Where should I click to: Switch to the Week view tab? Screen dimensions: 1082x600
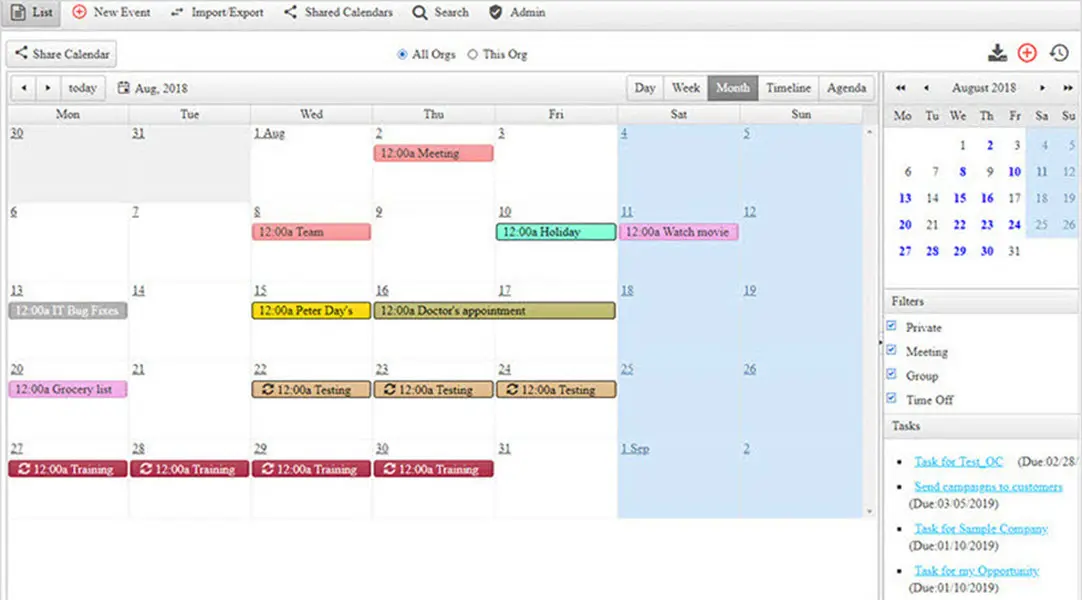(685, 88)
